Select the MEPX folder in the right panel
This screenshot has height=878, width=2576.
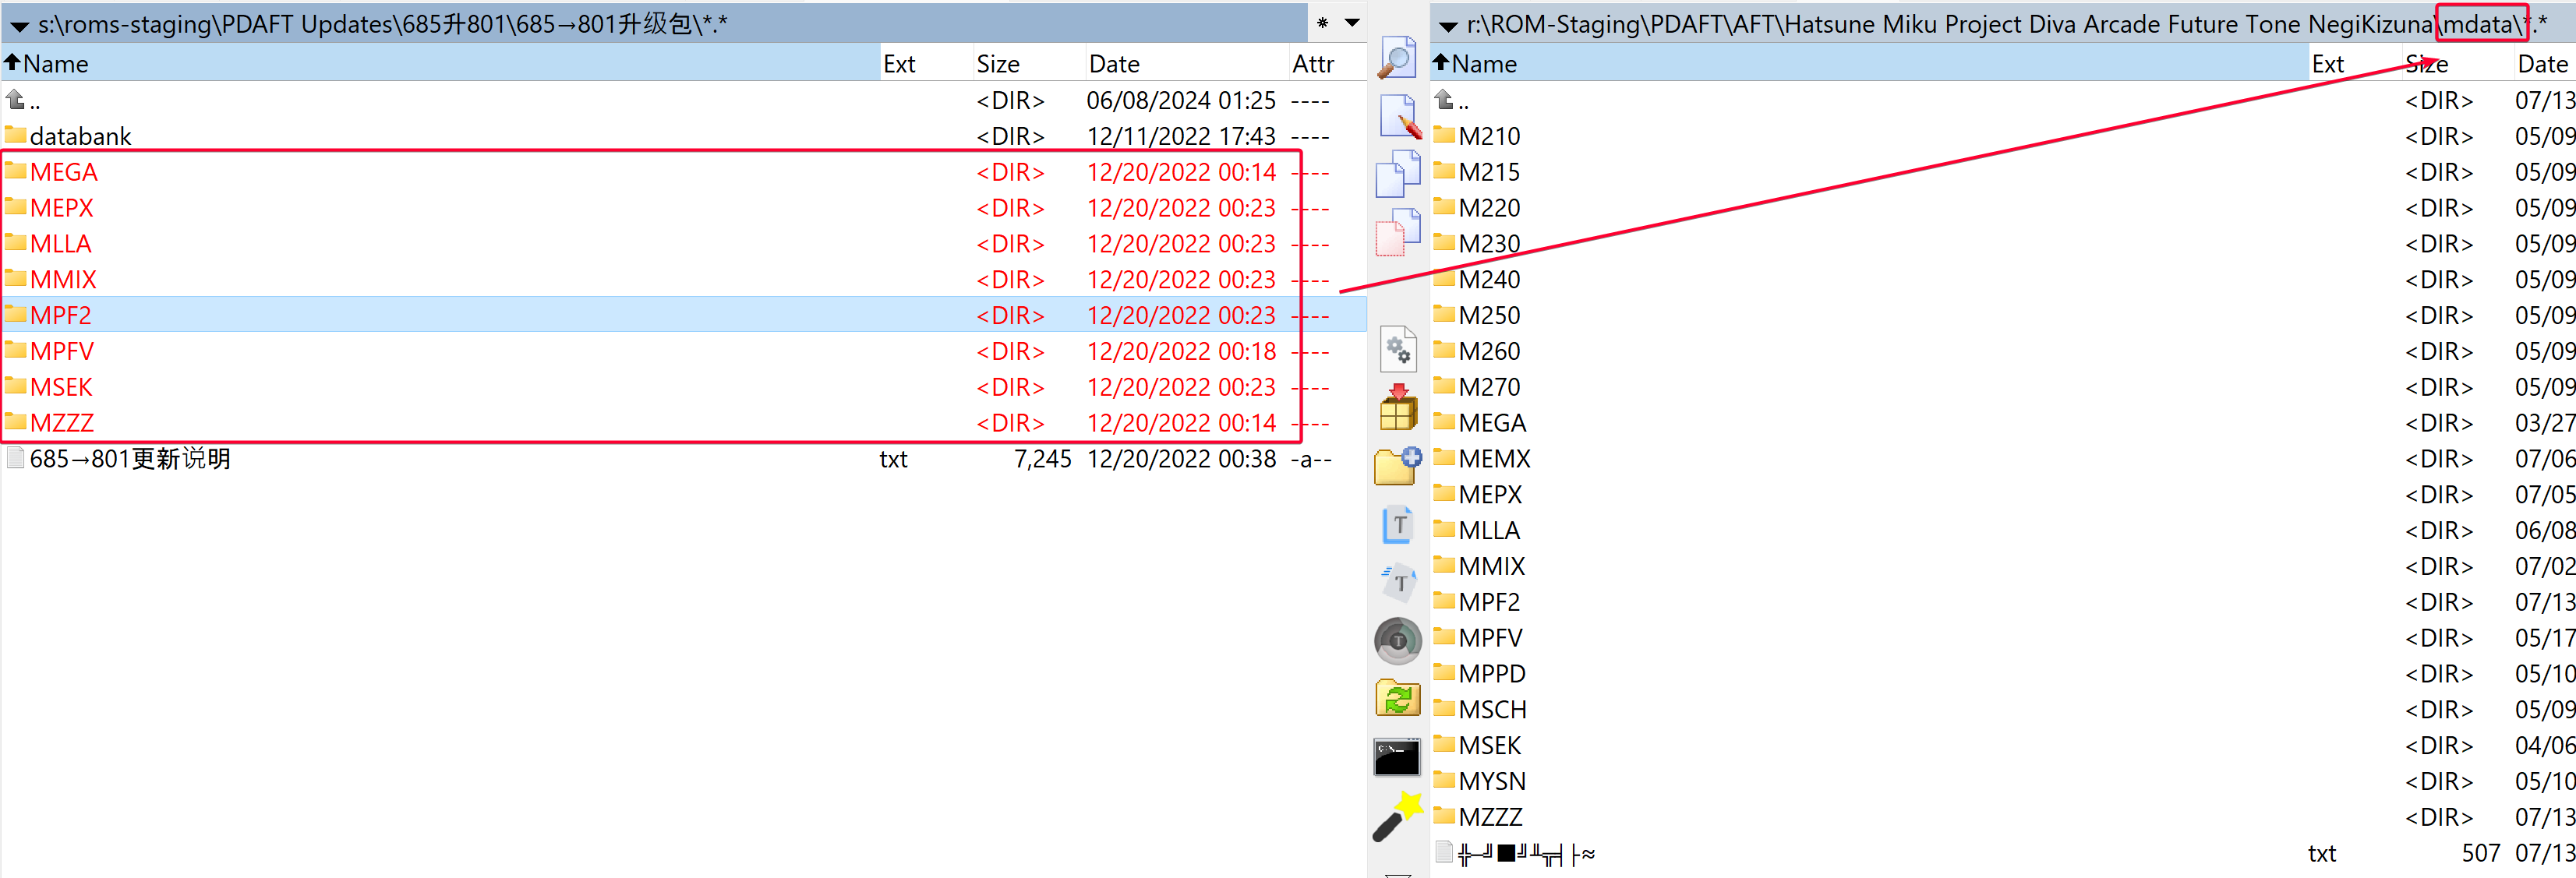(2003, 495)
